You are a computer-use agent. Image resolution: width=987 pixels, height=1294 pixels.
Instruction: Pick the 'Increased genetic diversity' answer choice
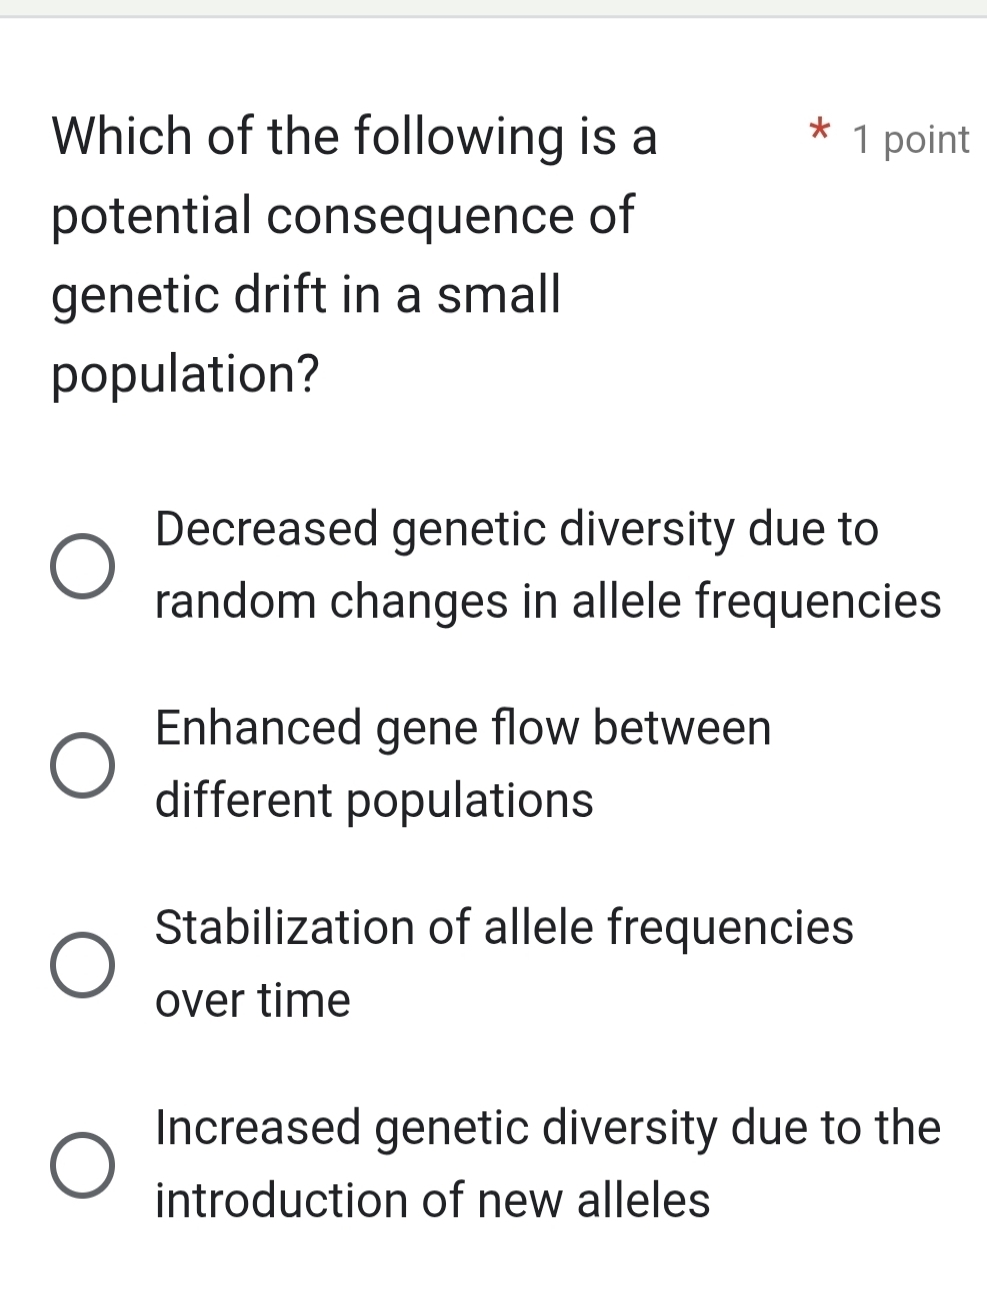(84, 1163)
